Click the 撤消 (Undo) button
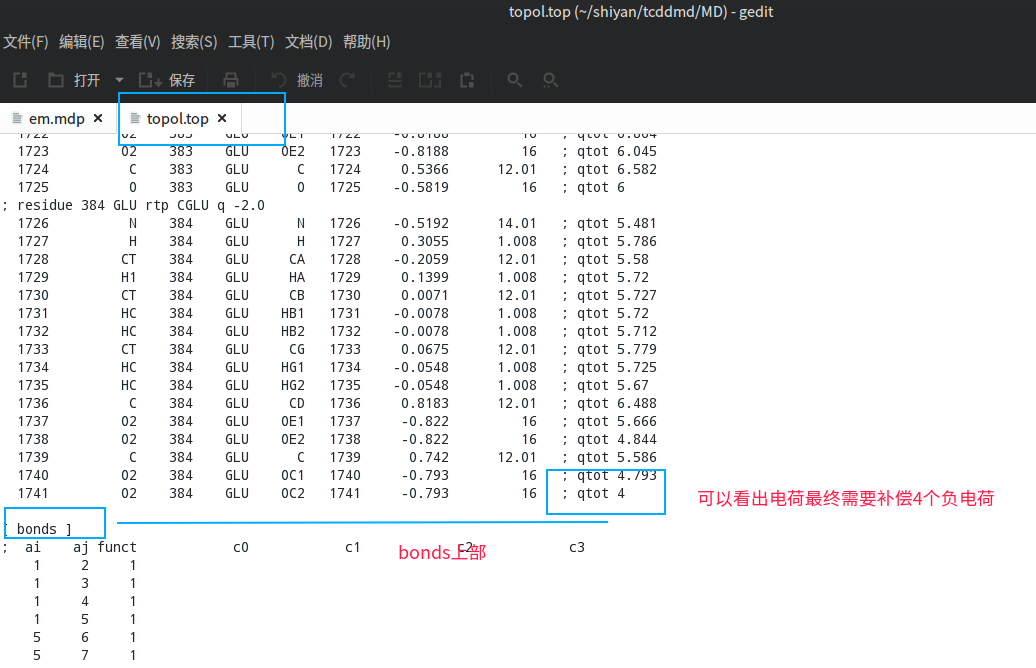Screen dimensions: 1036x668 point(297,80)
